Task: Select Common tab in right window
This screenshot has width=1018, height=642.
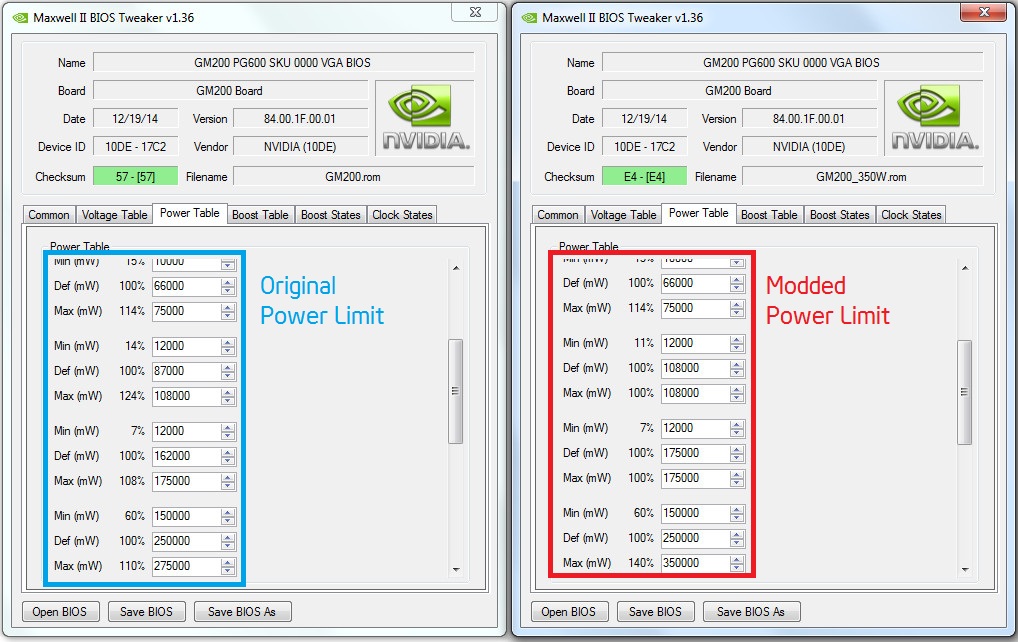Action: pyautogui.click(x=558, y=215)
